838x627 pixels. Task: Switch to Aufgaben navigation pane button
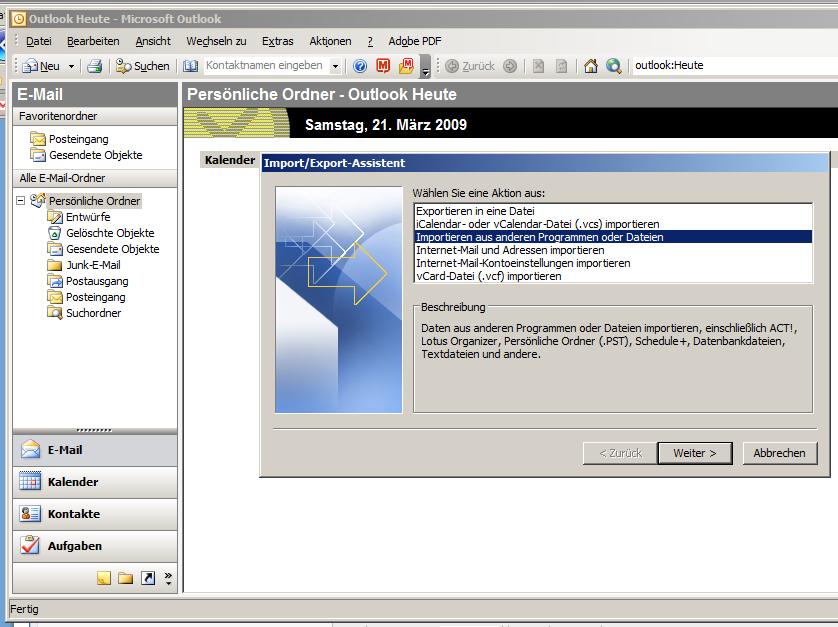(95, 546)
